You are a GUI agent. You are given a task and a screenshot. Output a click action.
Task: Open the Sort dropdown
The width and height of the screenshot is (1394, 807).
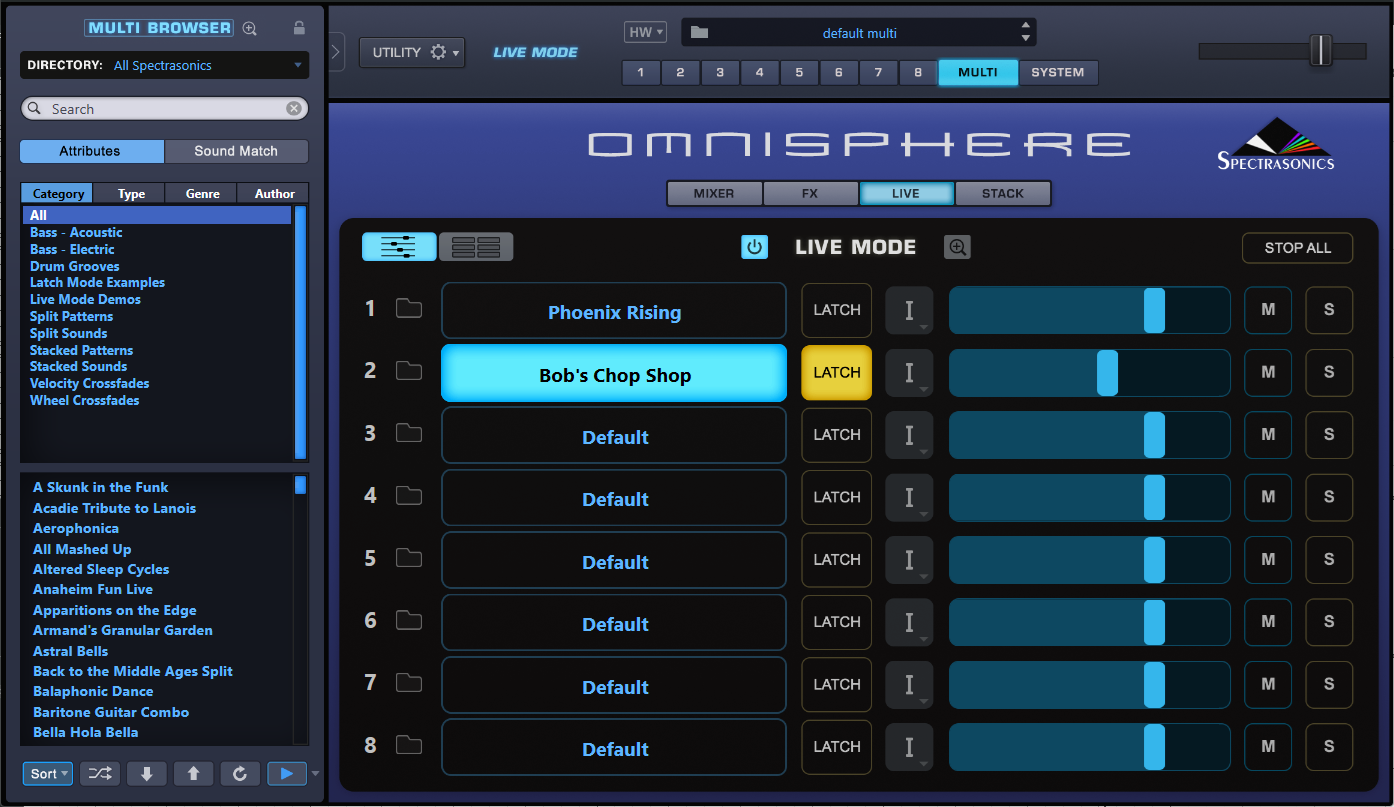pyautogui.click(x=48, y=773)
